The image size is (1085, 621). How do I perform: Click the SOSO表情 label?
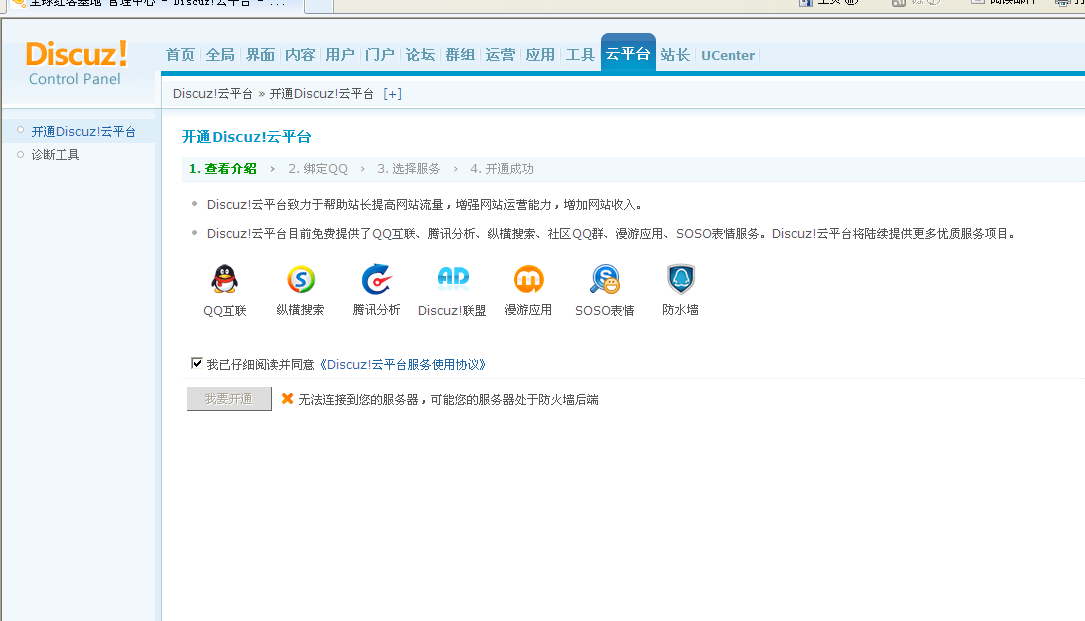[x=605, y=310]
